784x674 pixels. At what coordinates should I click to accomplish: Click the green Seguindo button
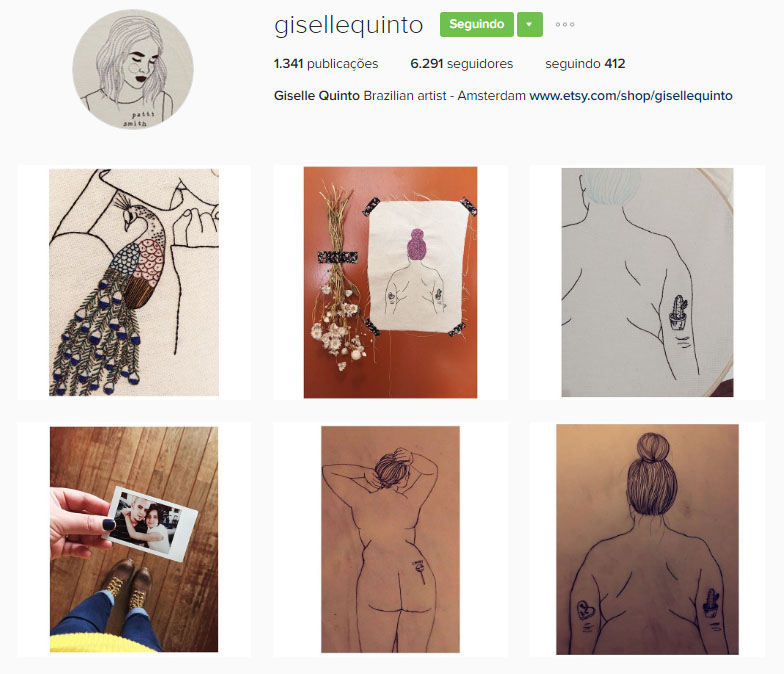tap(476, 24)
